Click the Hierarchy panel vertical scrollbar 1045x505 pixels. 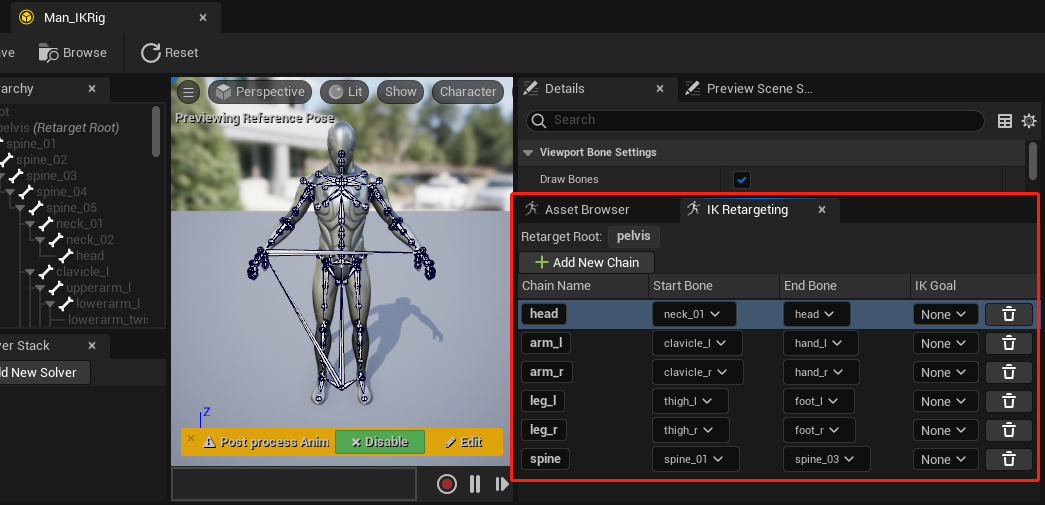click(x=156, y=131)
